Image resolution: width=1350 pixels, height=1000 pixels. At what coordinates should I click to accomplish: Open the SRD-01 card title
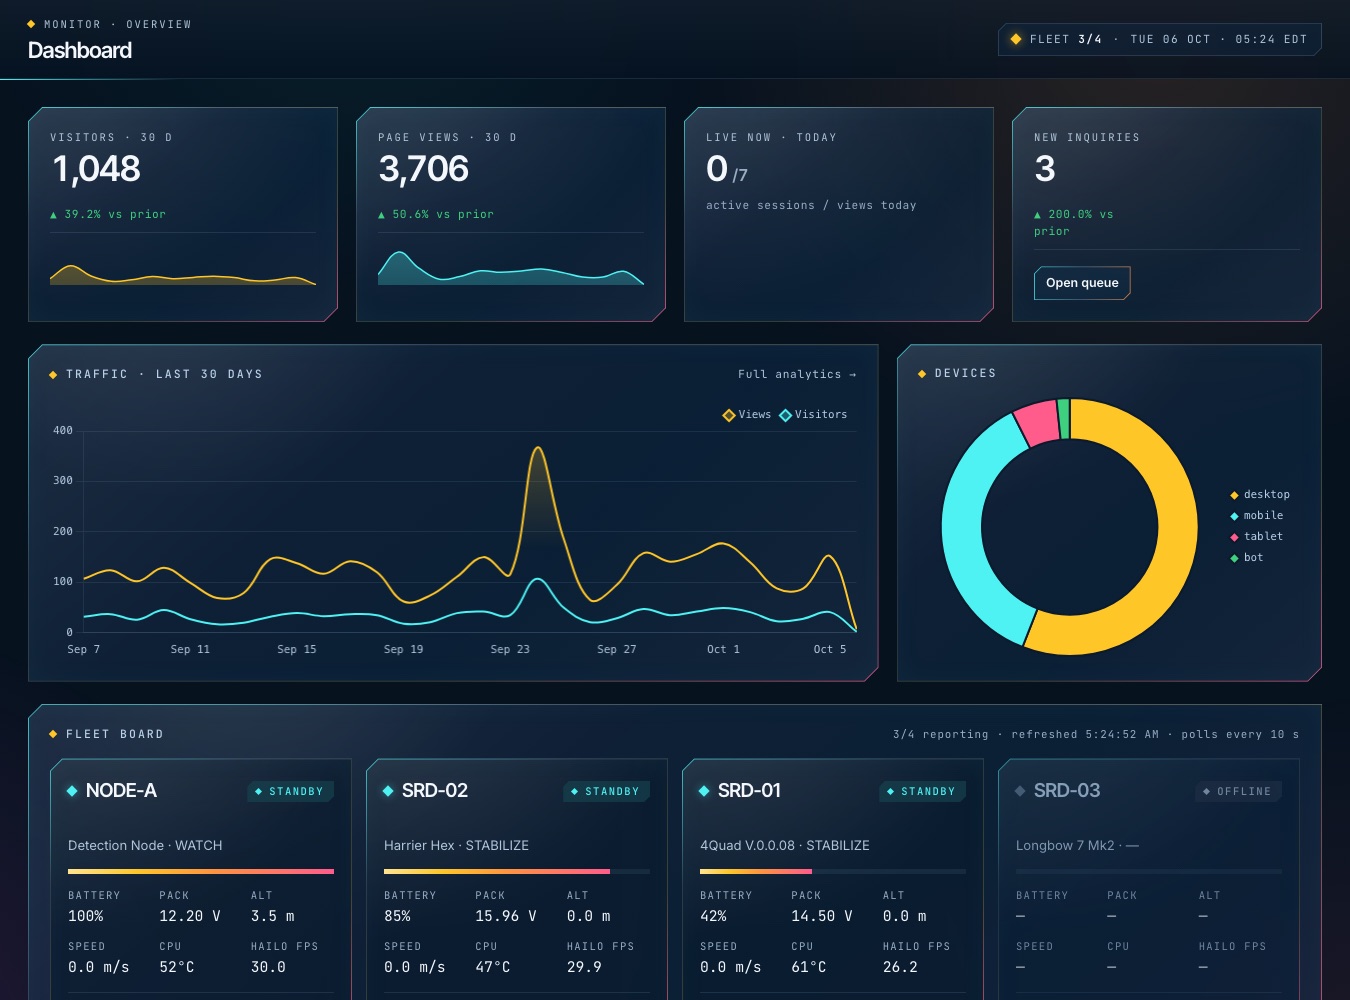click(749, 791)
